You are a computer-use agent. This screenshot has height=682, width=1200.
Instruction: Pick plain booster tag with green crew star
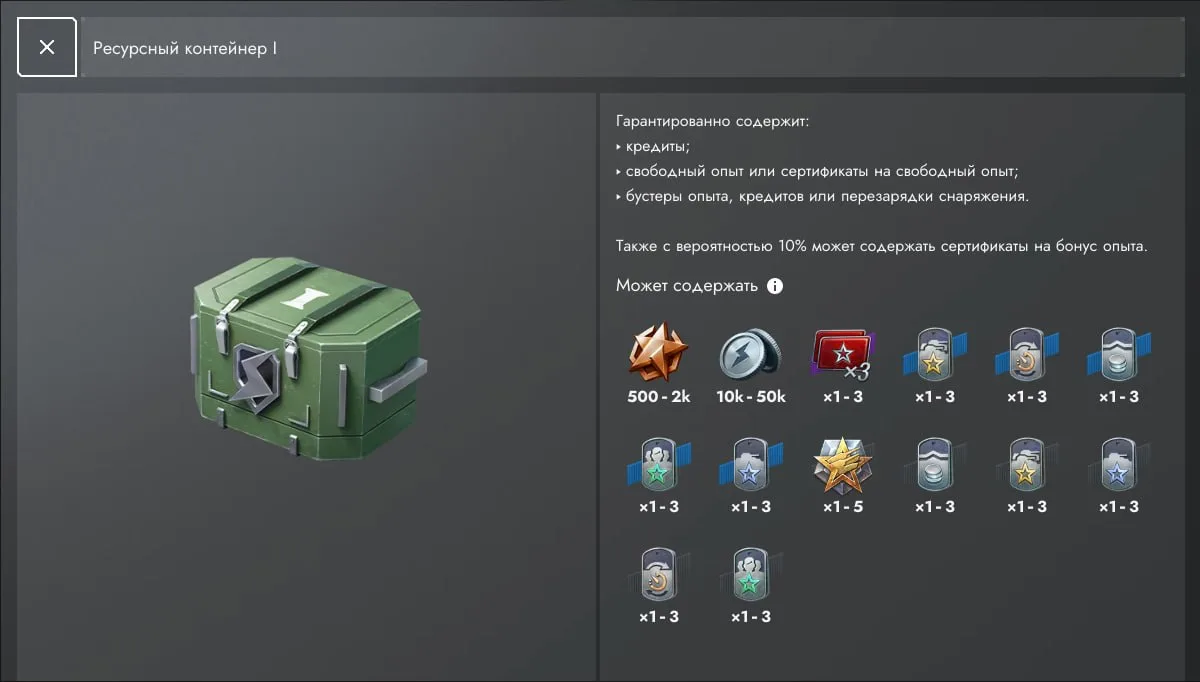(x=751, y=573)
